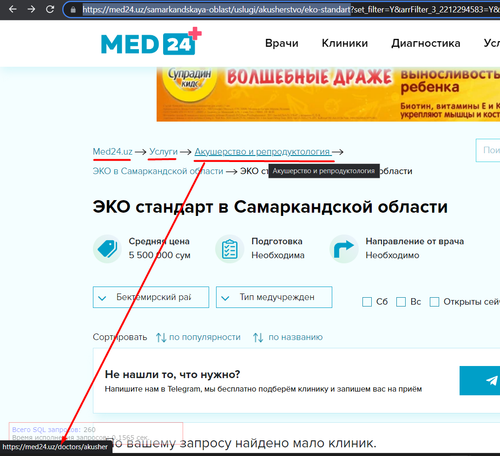This screenshot has height=456, width=500.
Task: Open the Врачи menu item
Action: click(x=282, y=43)
